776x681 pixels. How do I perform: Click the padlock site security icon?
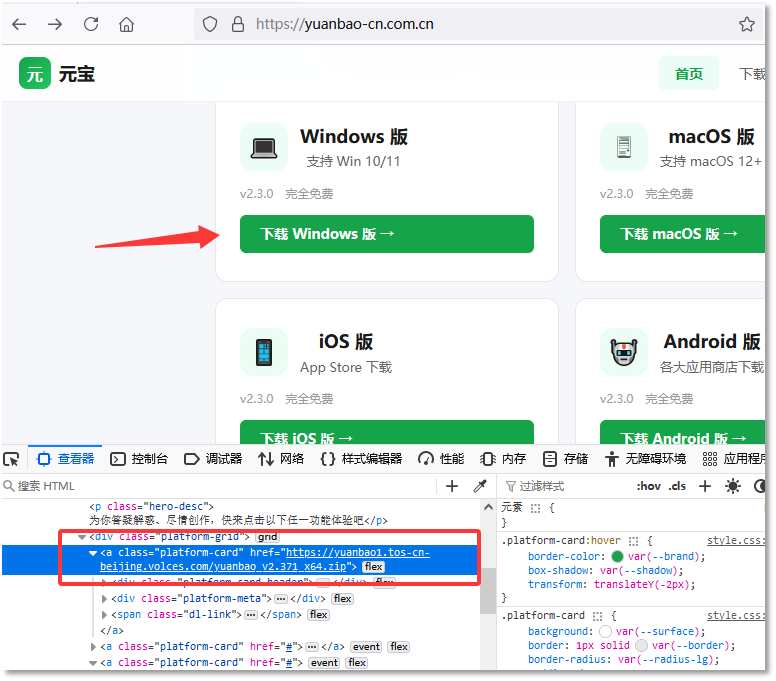[238, 24]
